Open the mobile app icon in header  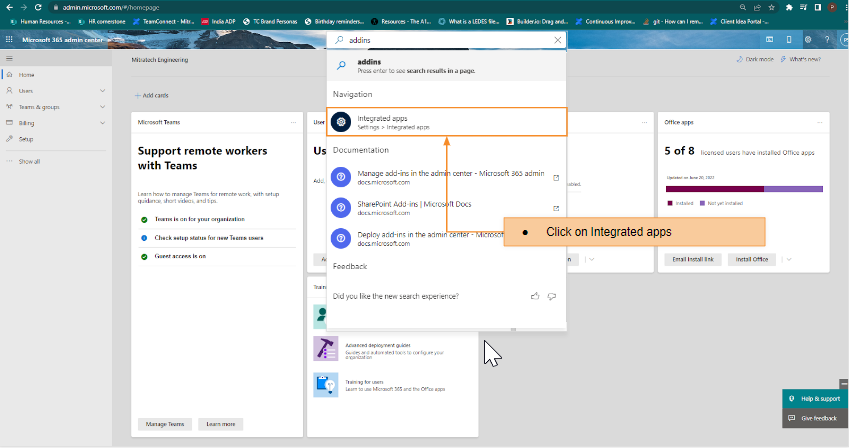(x=789, y=40)
